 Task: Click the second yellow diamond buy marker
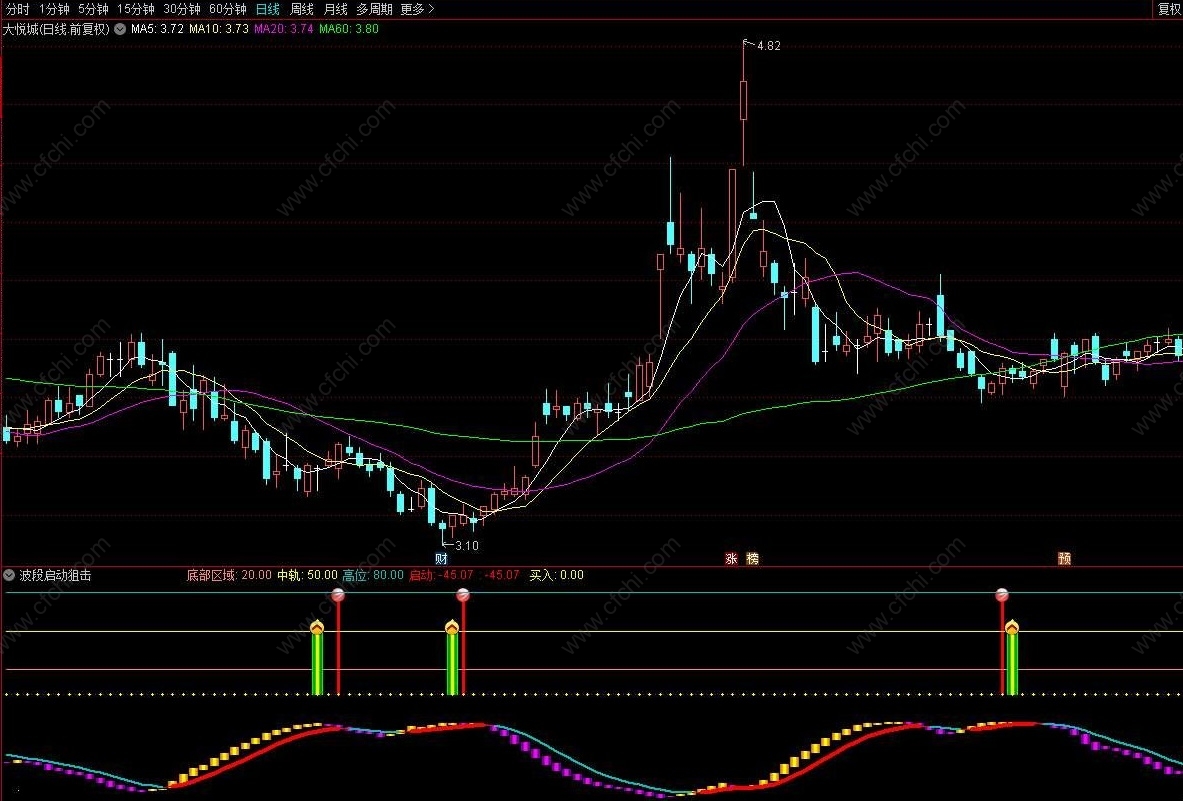click(452, 627)
